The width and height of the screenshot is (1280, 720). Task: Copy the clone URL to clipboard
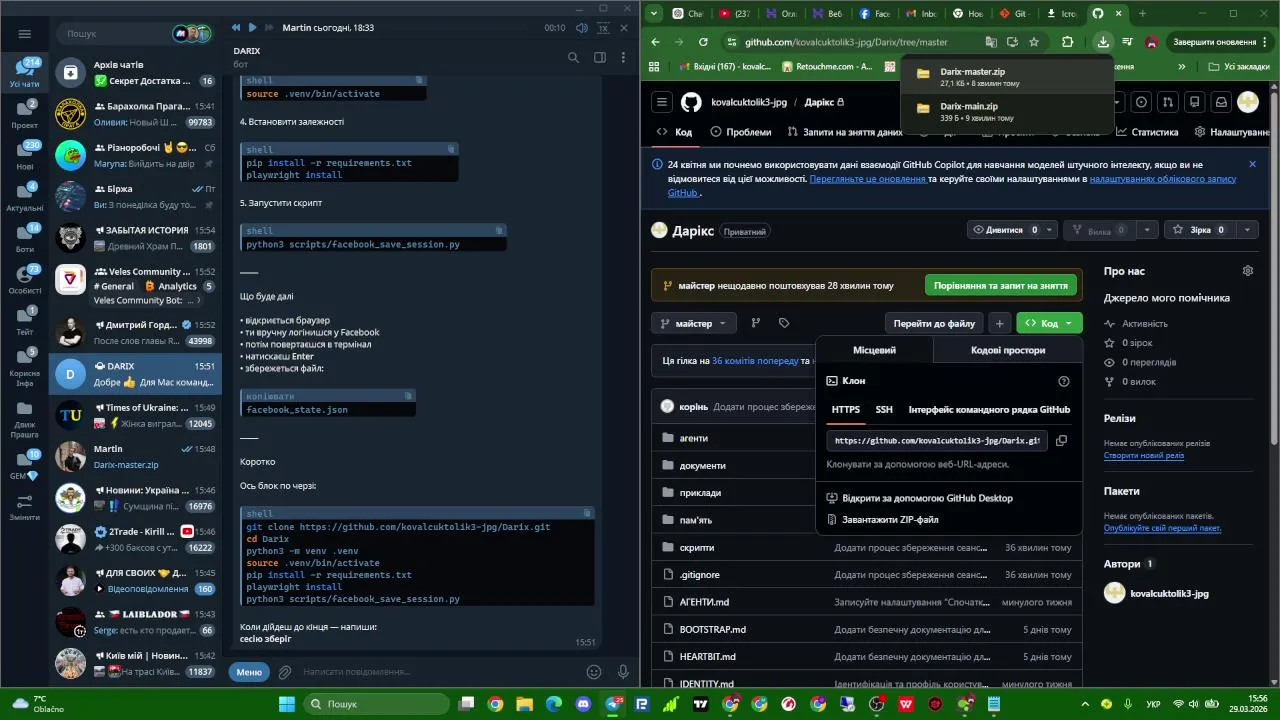(x=1062, y=440)
